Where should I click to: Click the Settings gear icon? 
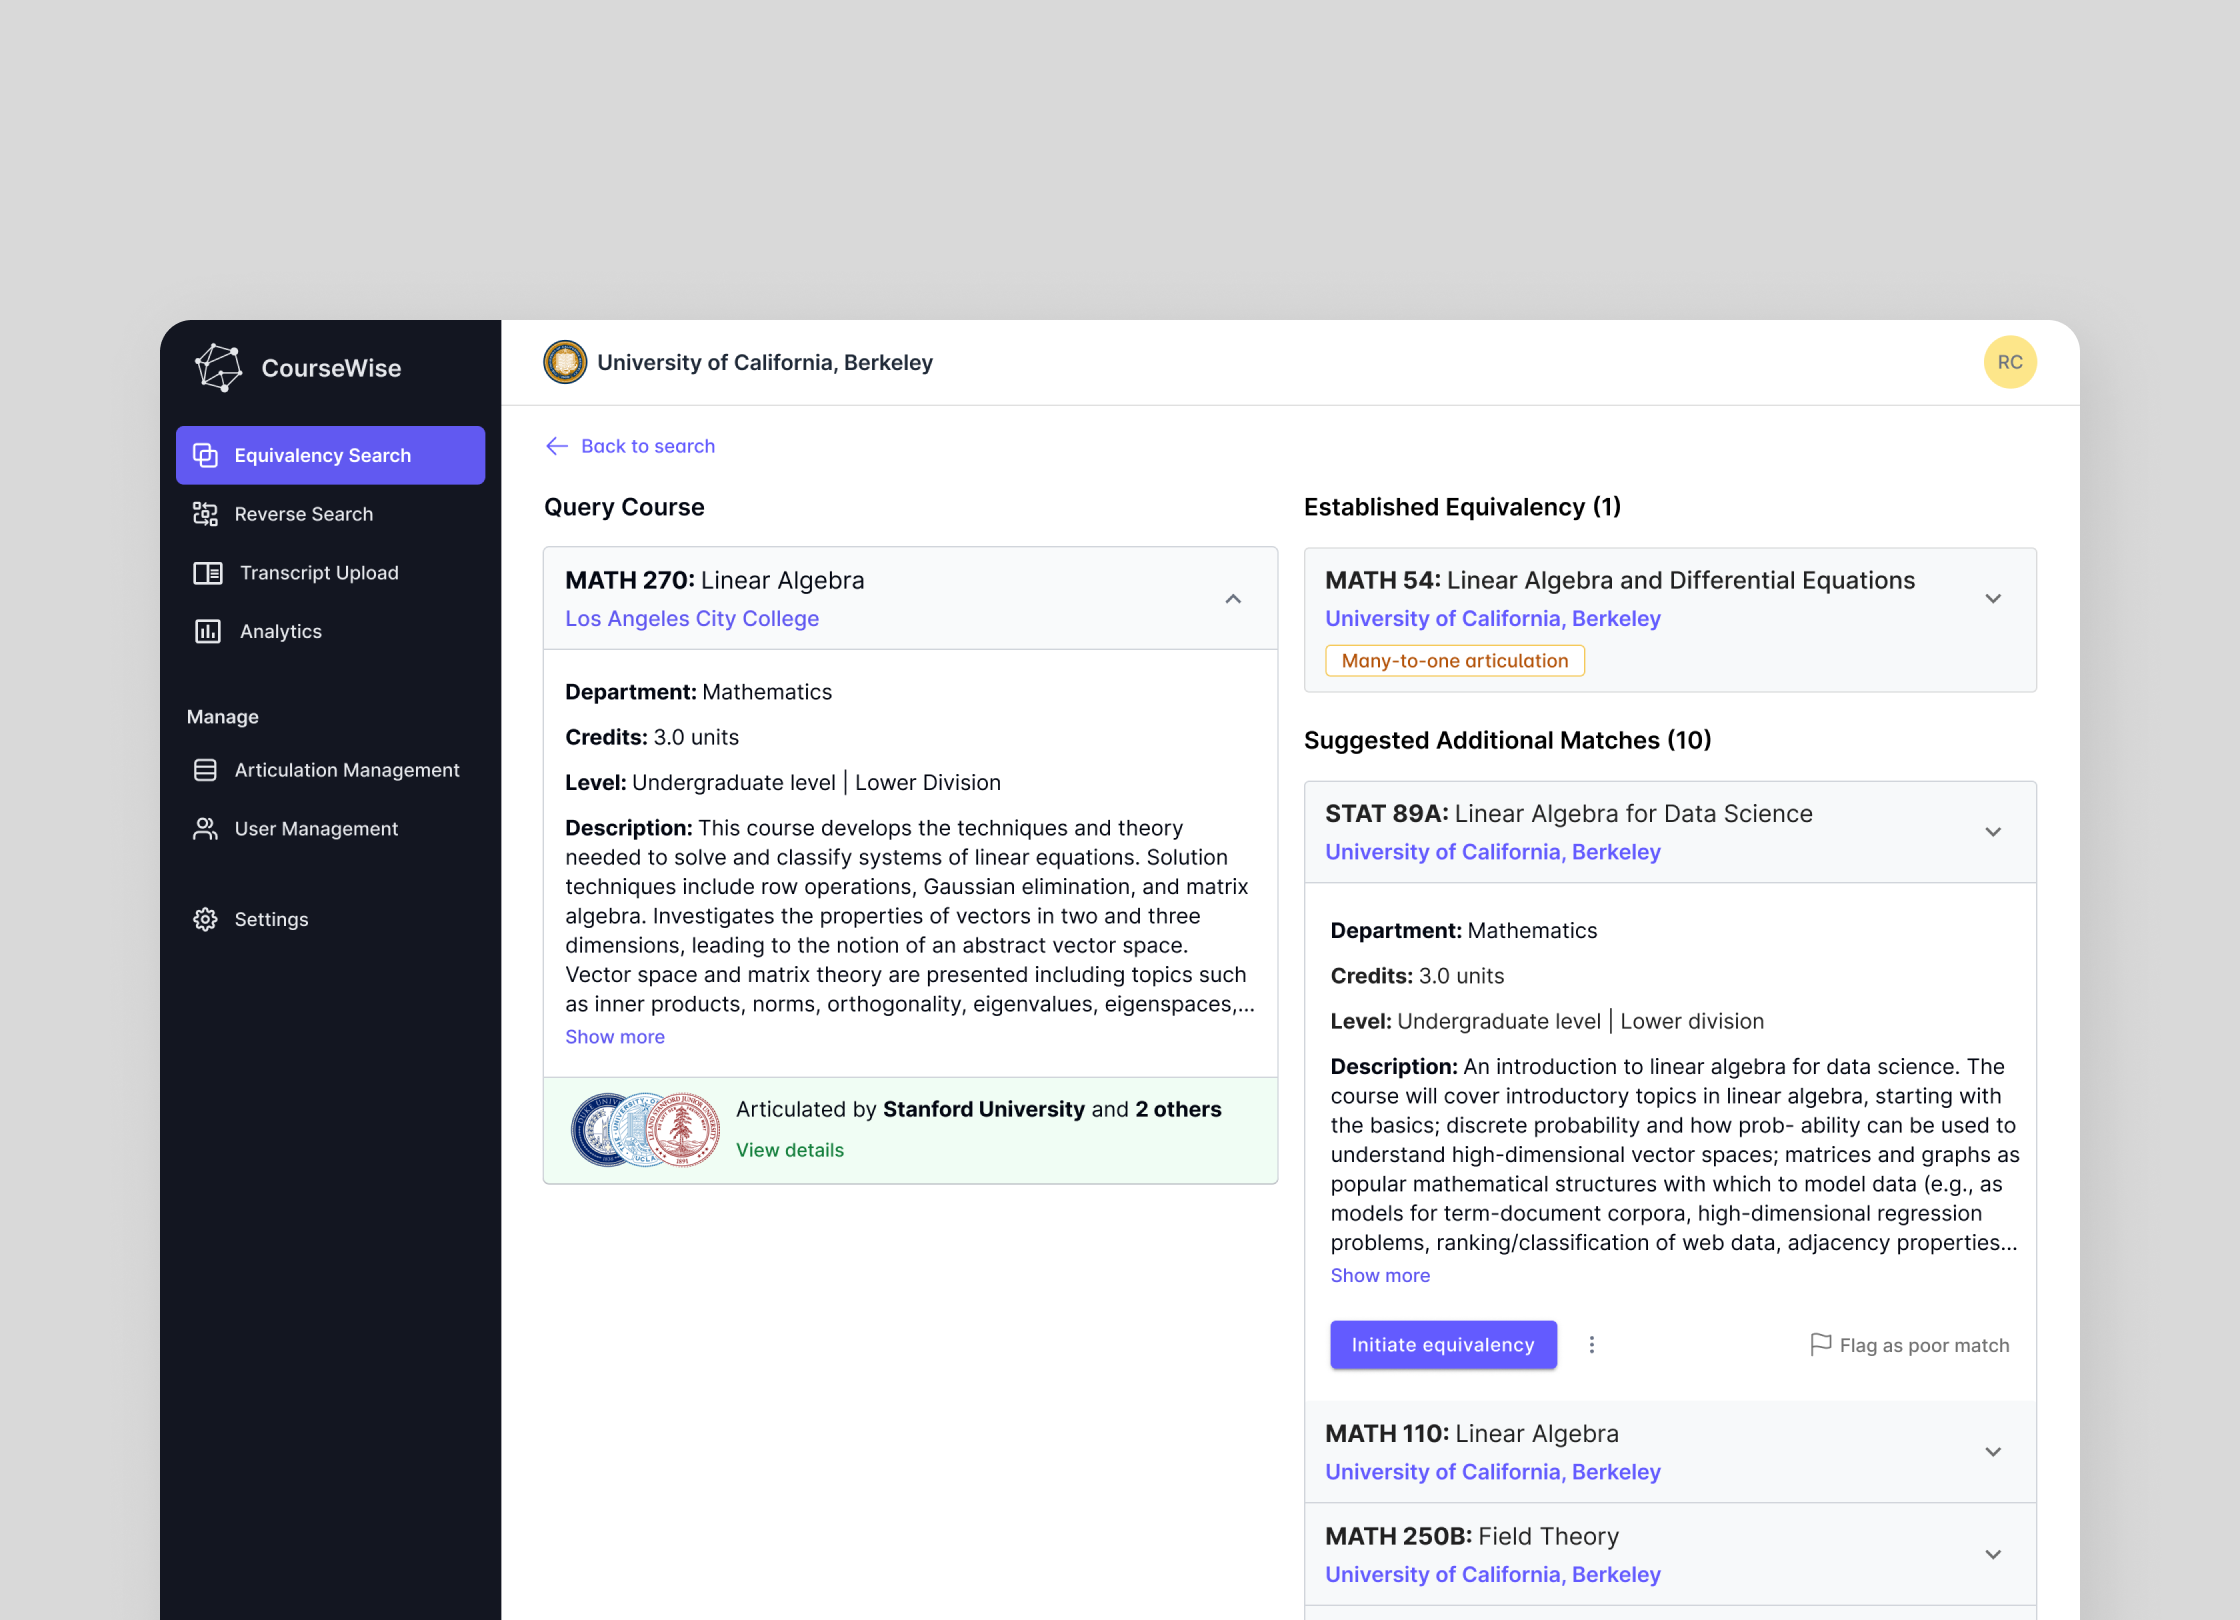[205, 919]
